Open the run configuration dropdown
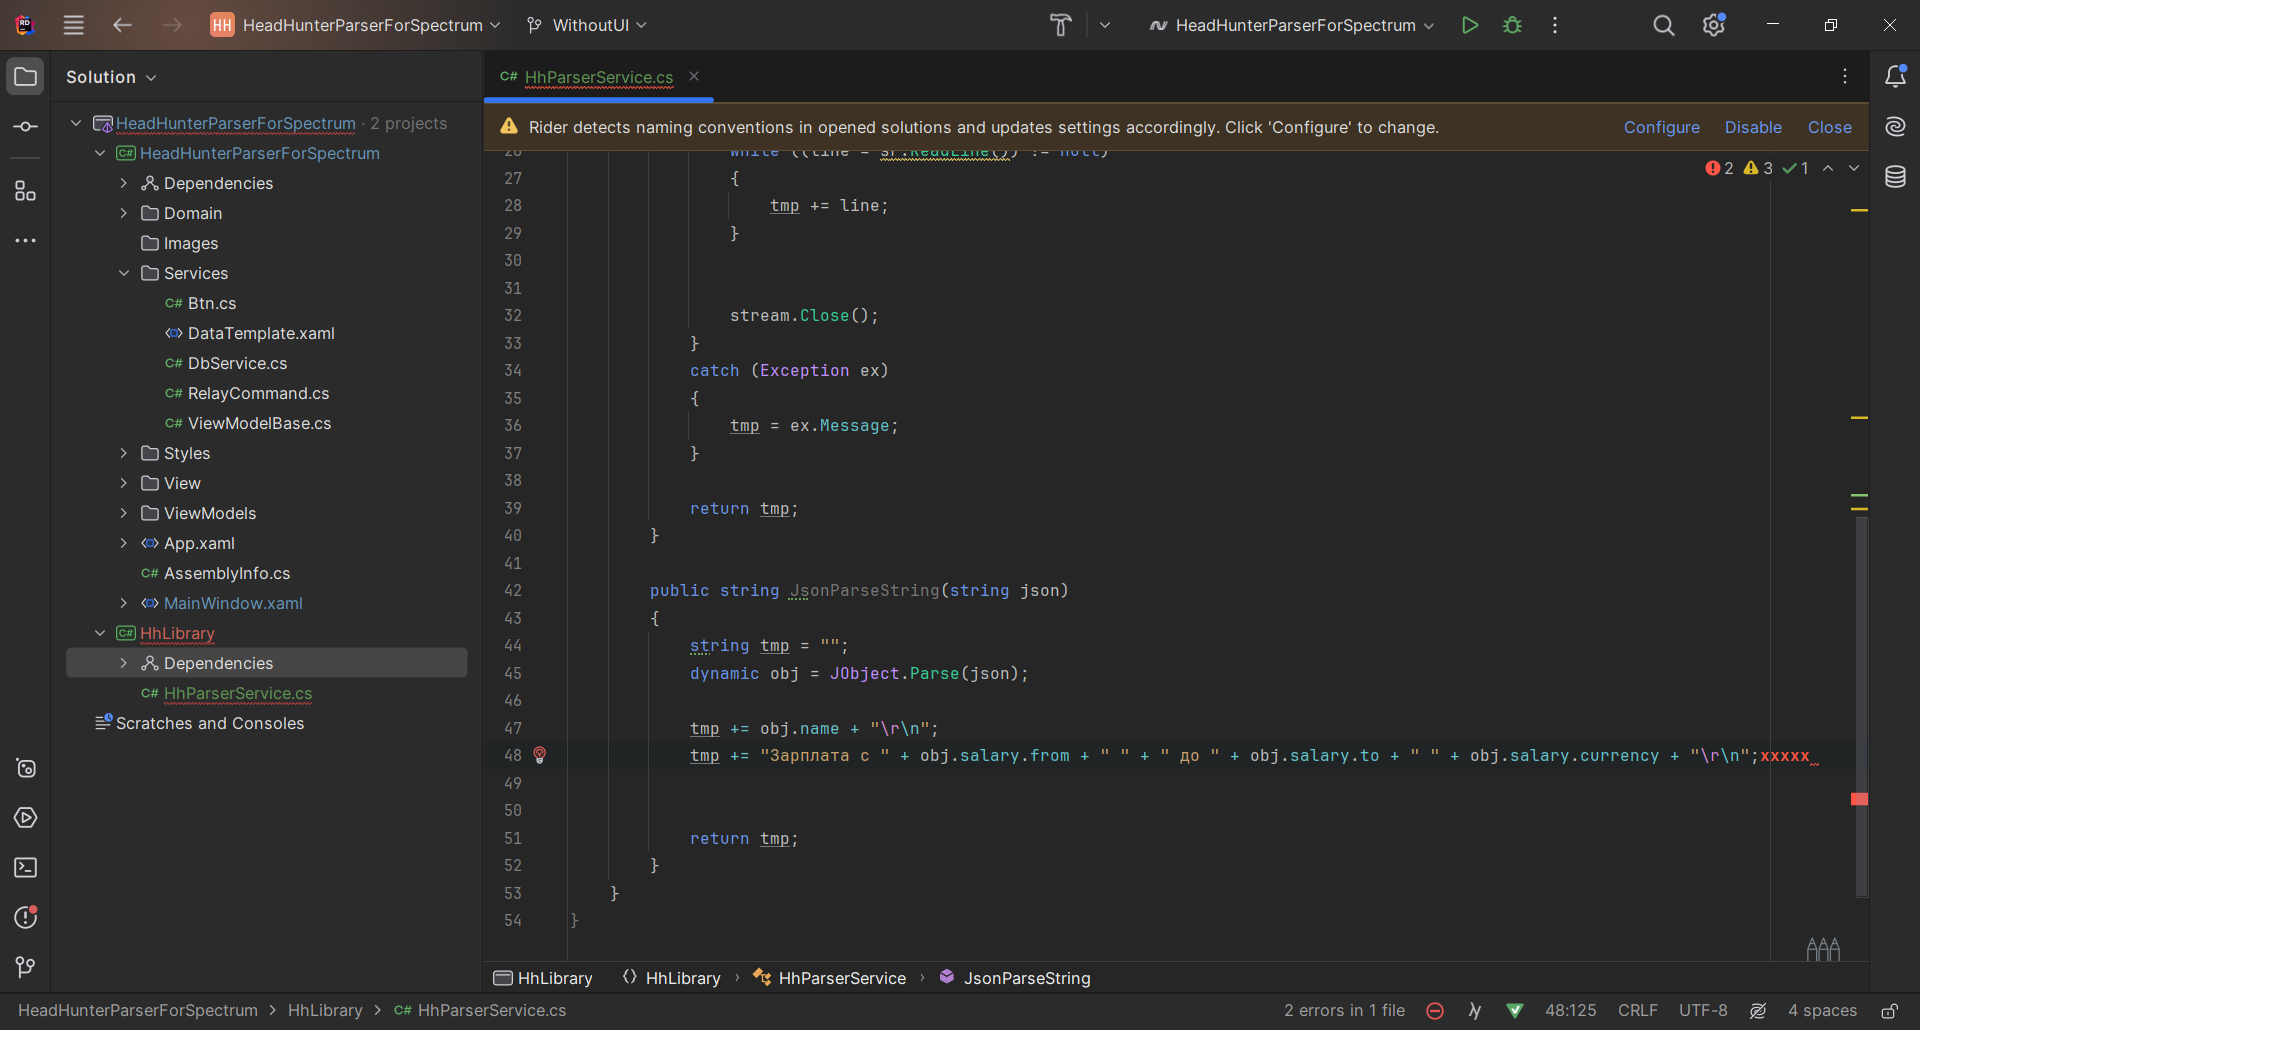2272x1047 pixels. click(1292, 25)
